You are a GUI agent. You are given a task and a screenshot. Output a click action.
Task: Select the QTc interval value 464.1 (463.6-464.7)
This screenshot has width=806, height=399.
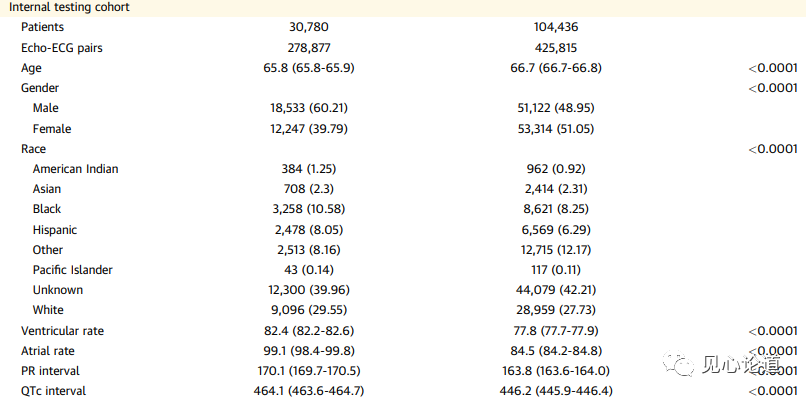(309, 391)
